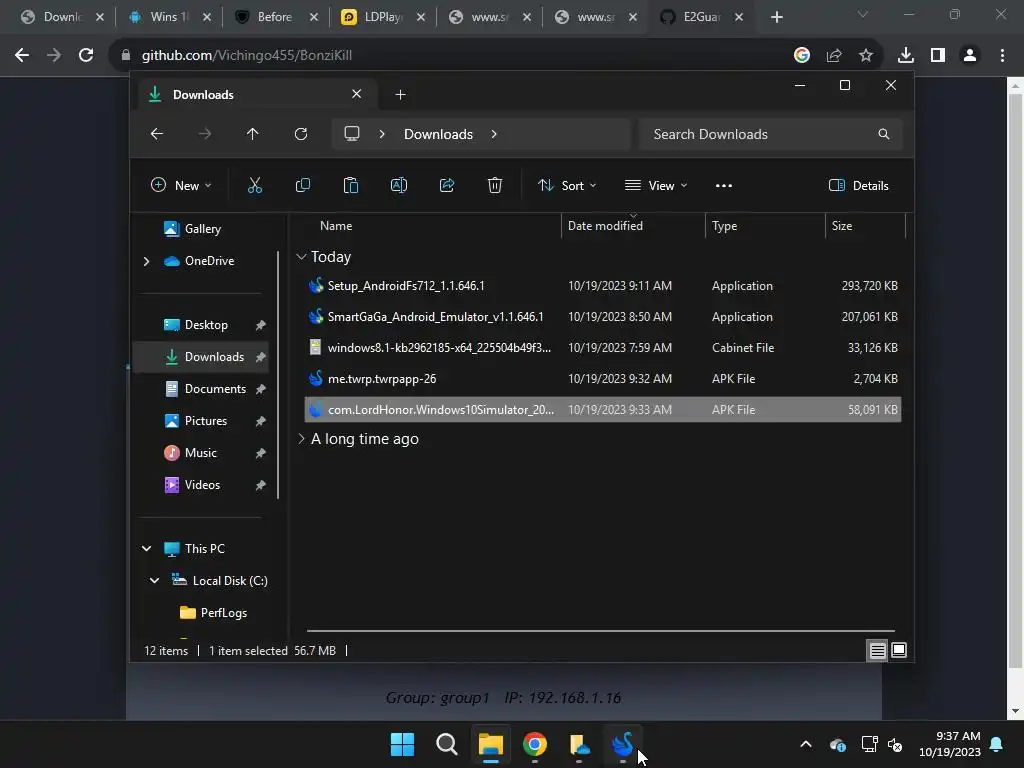Screen dimensions: 1024x768
Task: Open the Windows Start menu
Action: (x=402, y=744)
